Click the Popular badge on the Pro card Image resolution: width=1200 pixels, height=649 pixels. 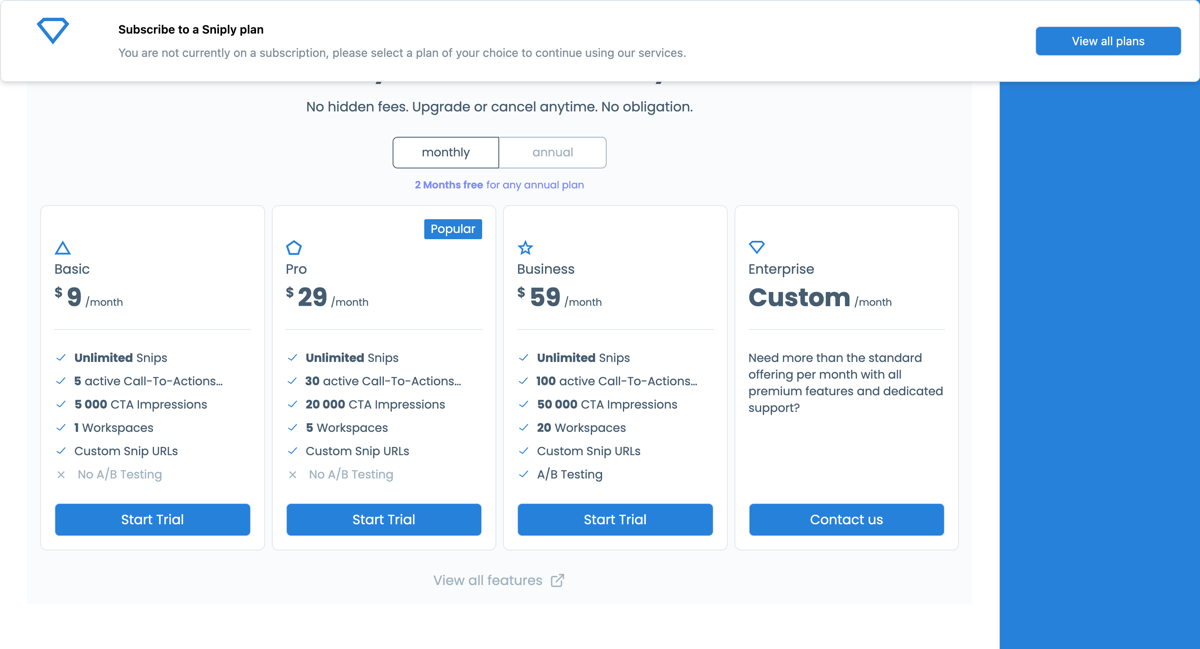click(453, 229)
